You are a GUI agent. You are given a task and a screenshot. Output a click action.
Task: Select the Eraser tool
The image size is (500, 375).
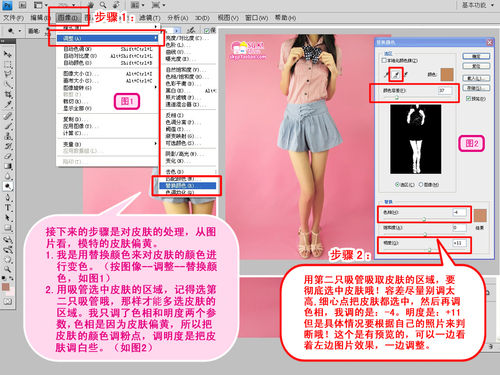pyautogui.click(x=7, y=156)
